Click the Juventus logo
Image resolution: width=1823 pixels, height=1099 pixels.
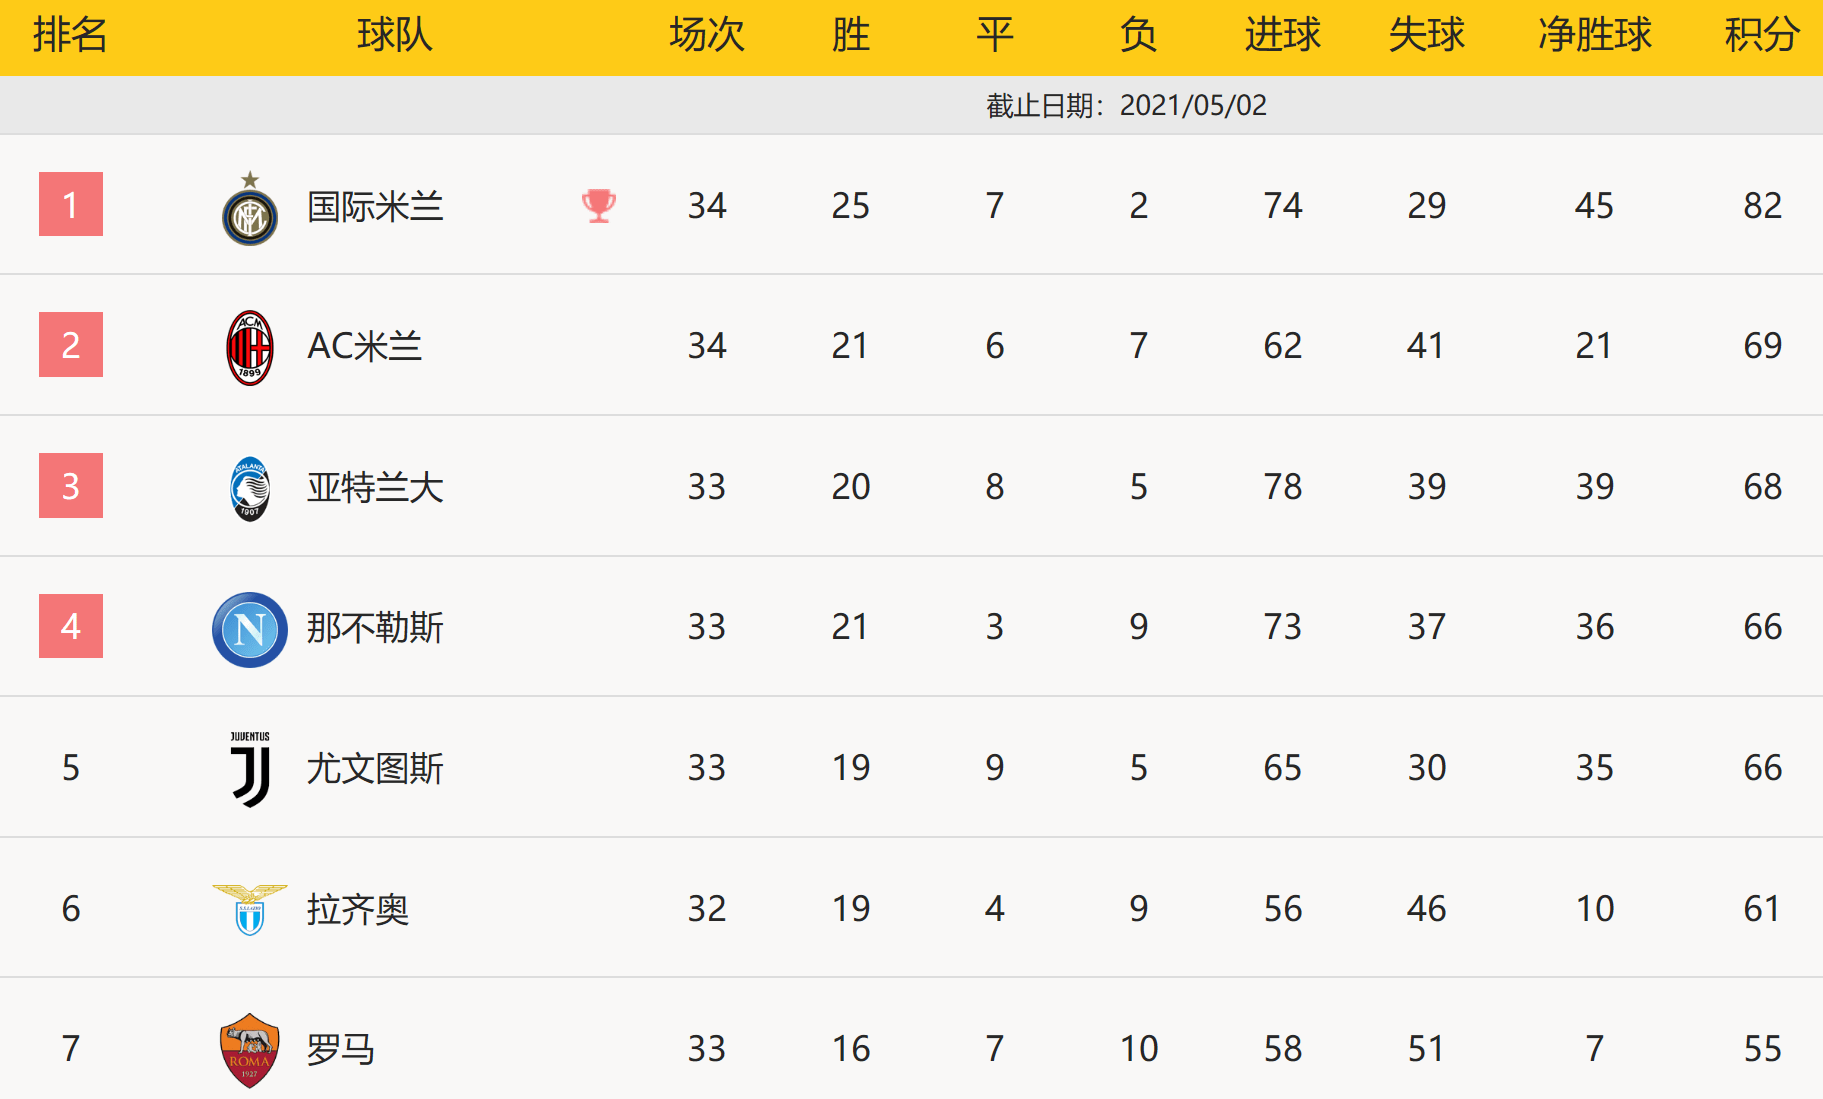250,768
